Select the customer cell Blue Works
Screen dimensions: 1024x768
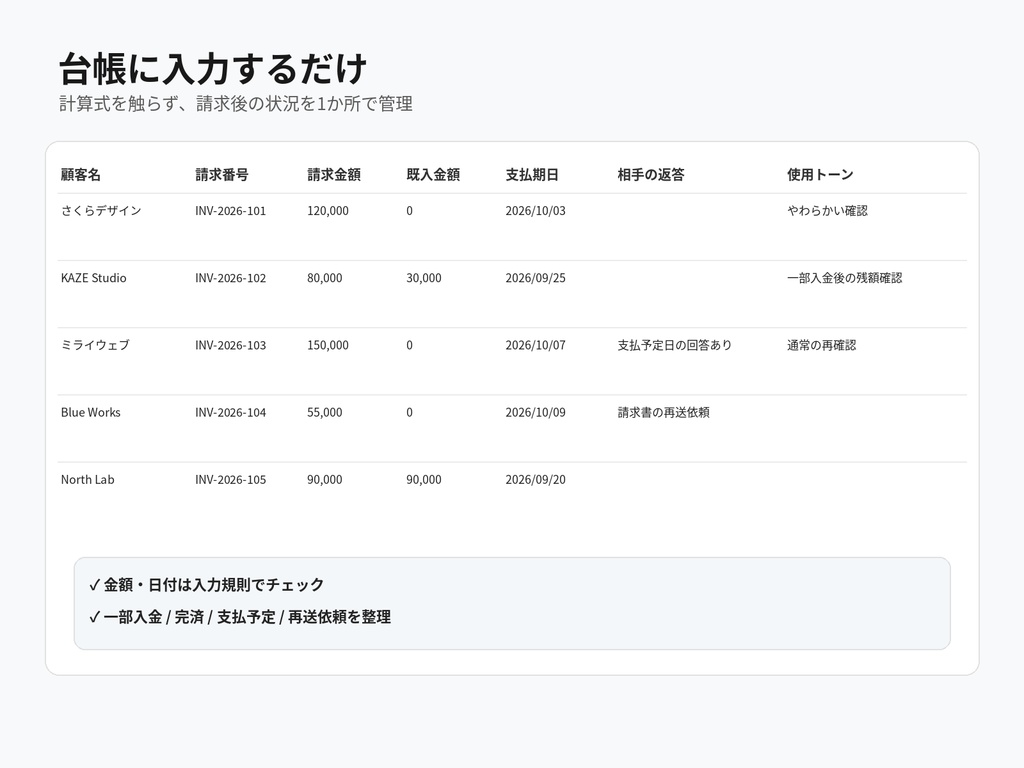[x=91, y=412]
